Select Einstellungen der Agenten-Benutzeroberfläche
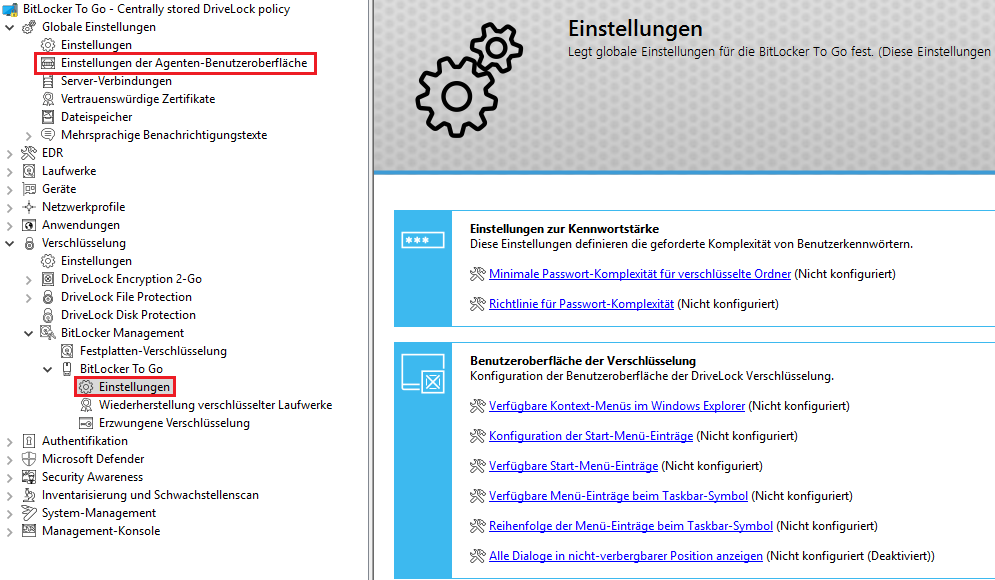The image size is (995, 580). 184,63
